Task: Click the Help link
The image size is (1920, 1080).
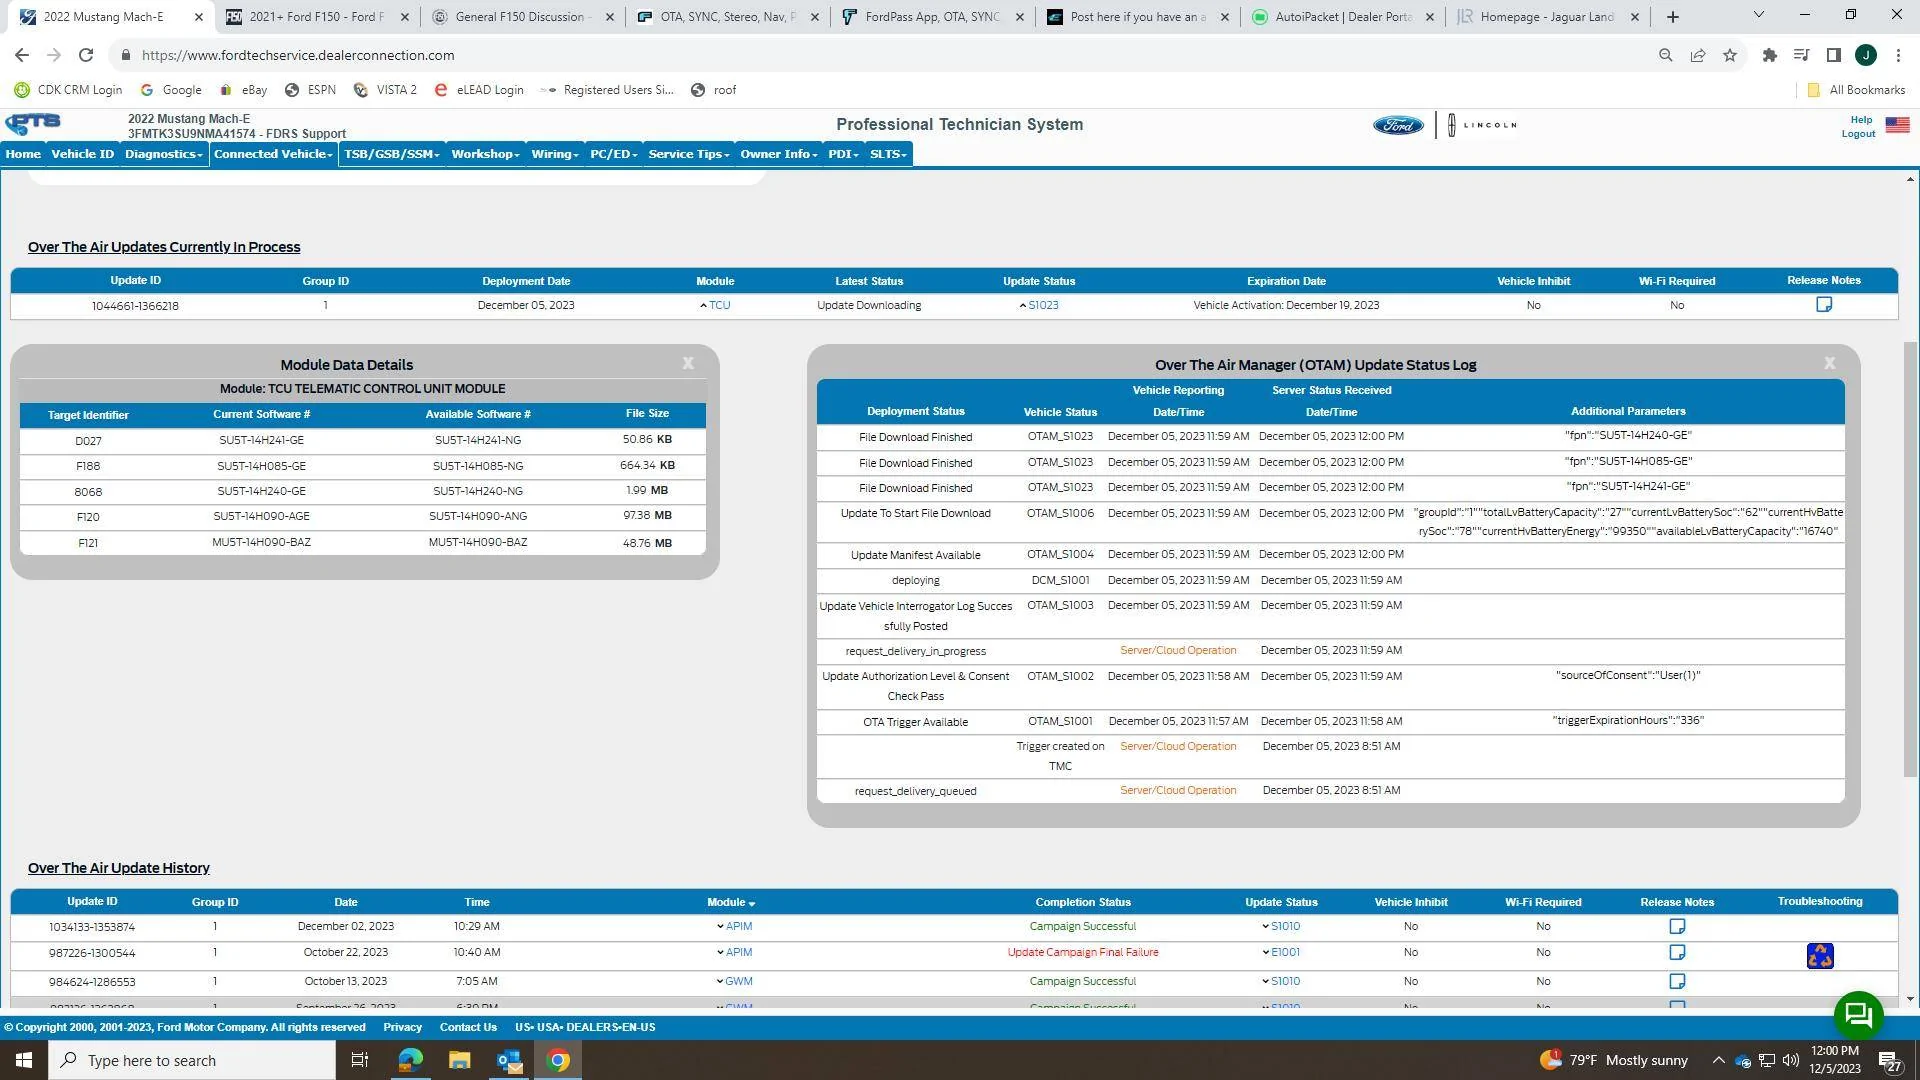Action: (1861, 120)
